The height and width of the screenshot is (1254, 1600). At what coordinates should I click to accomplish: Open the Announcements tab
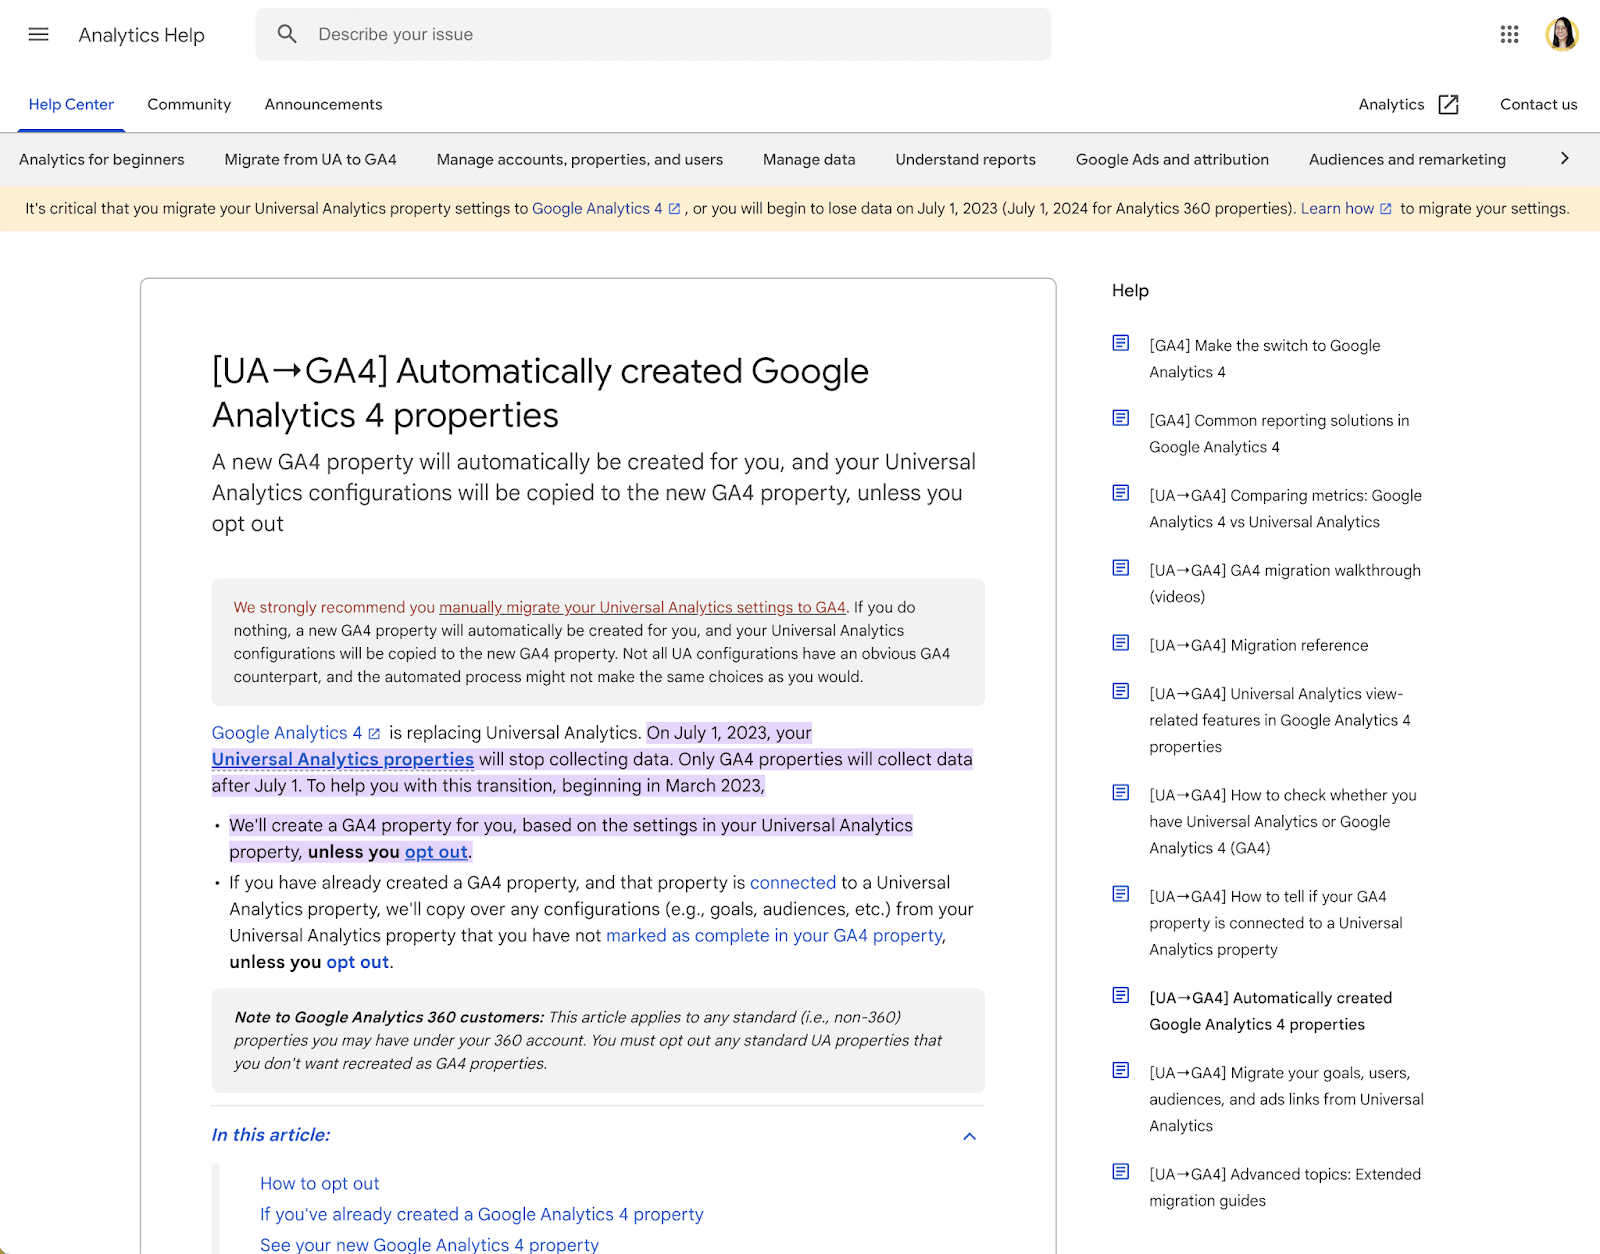coord(323,104)
